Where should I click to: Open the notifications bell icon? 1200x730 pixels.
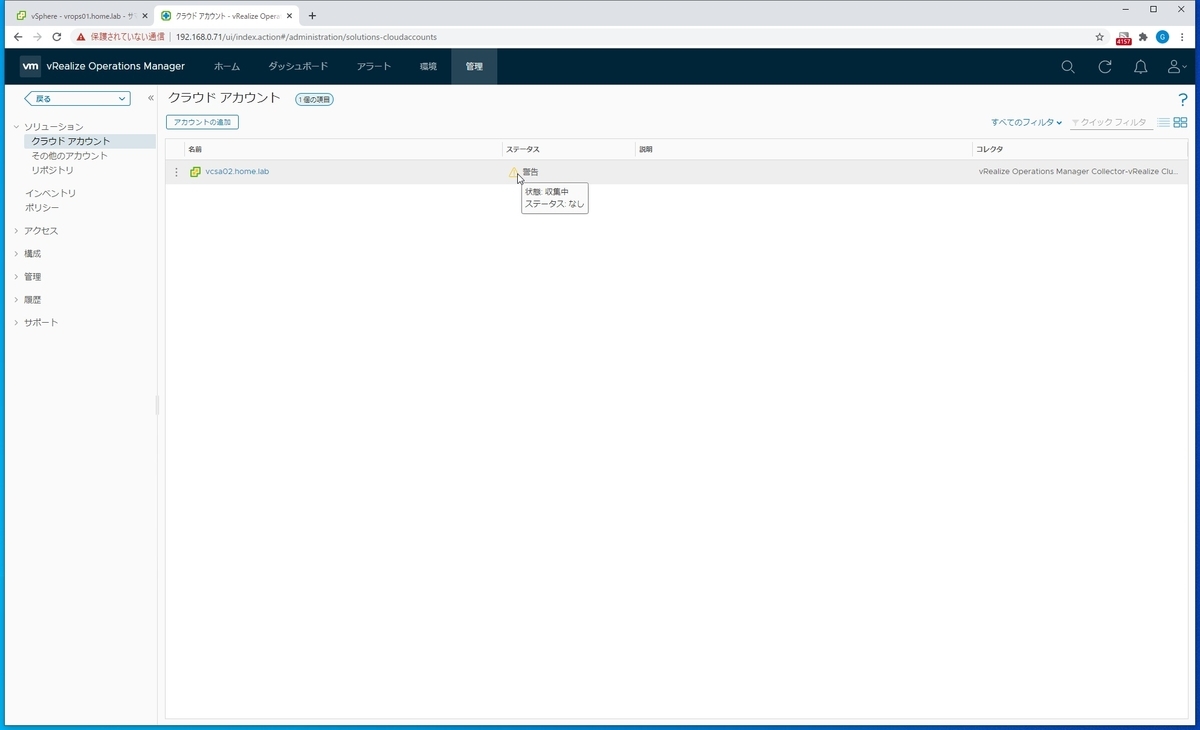(1140, 67)
